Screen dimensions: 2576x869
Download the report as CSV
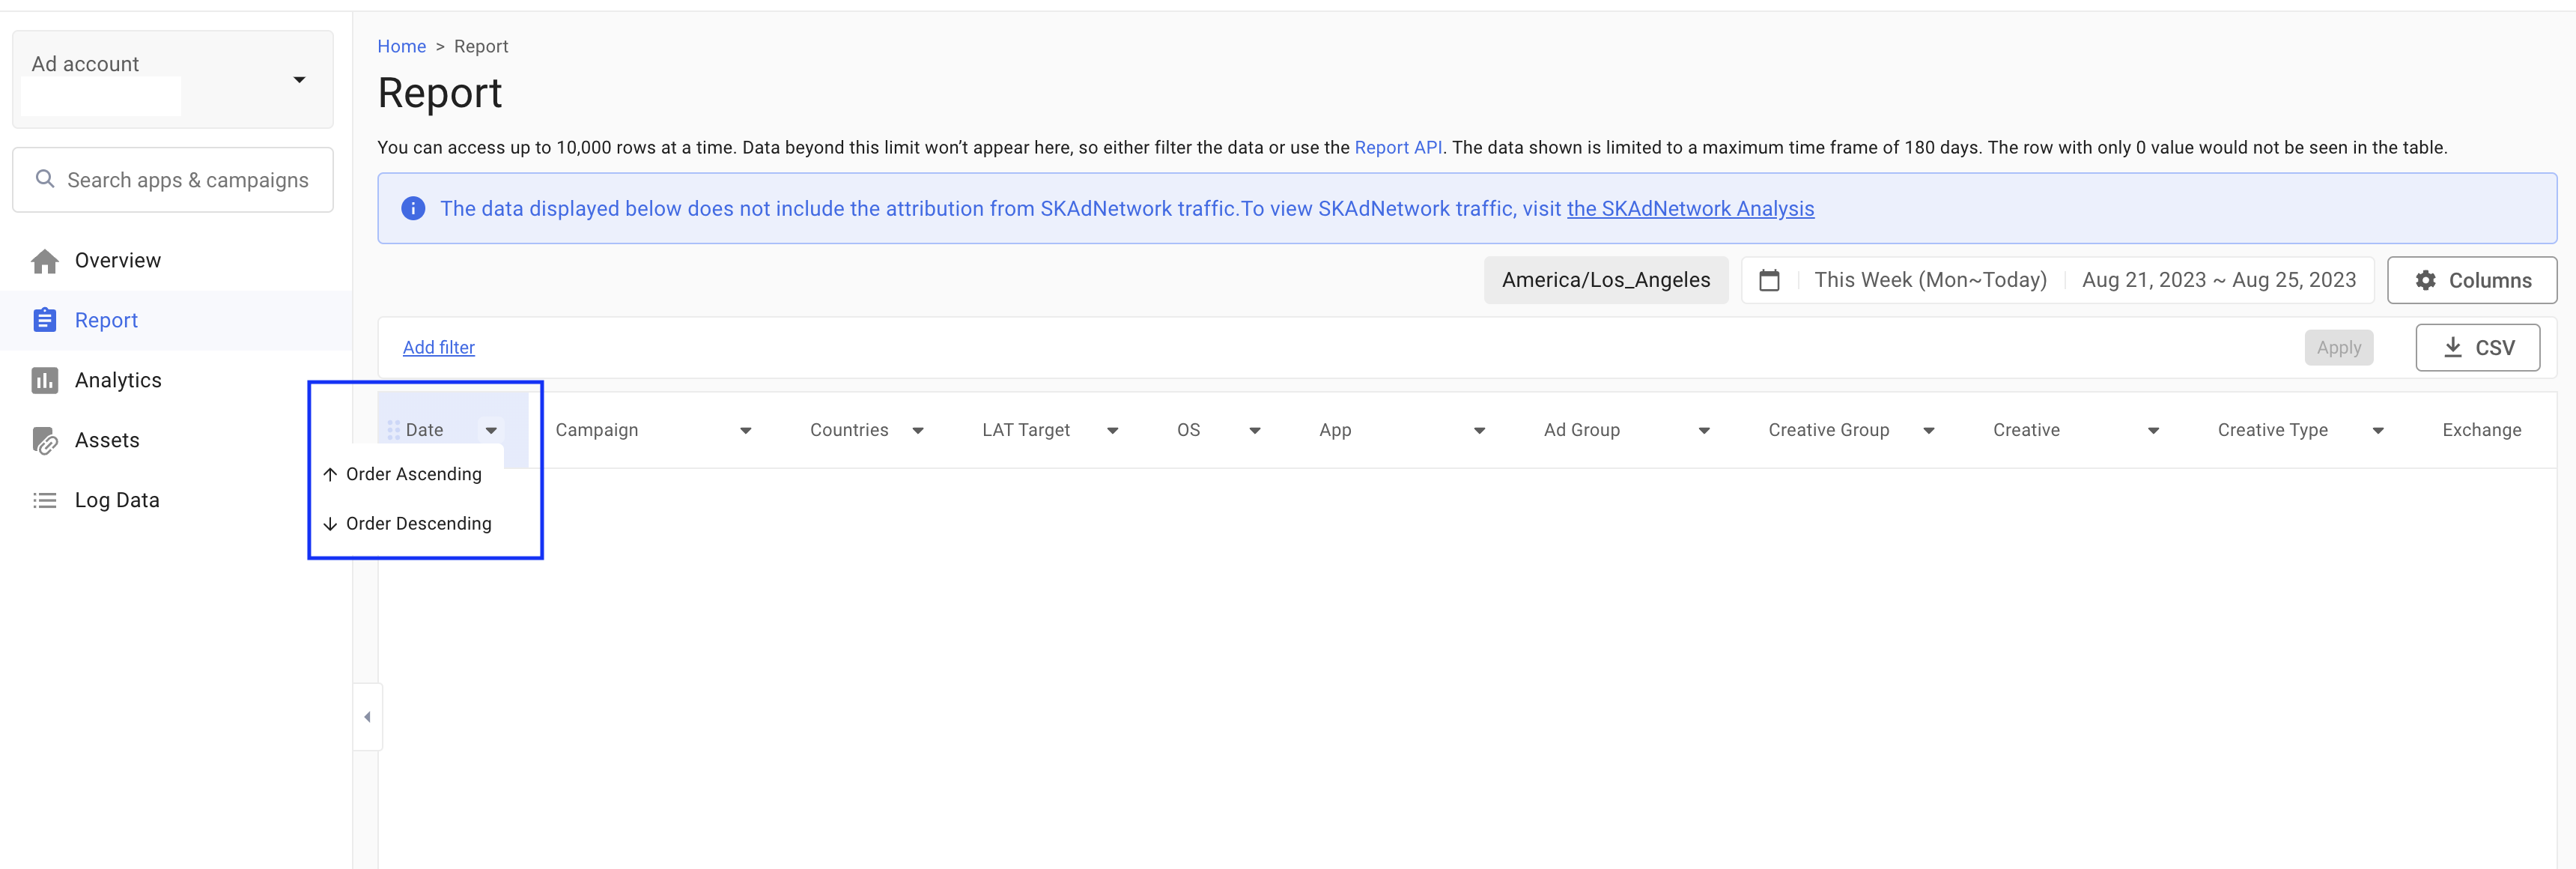pos(2478,347)
